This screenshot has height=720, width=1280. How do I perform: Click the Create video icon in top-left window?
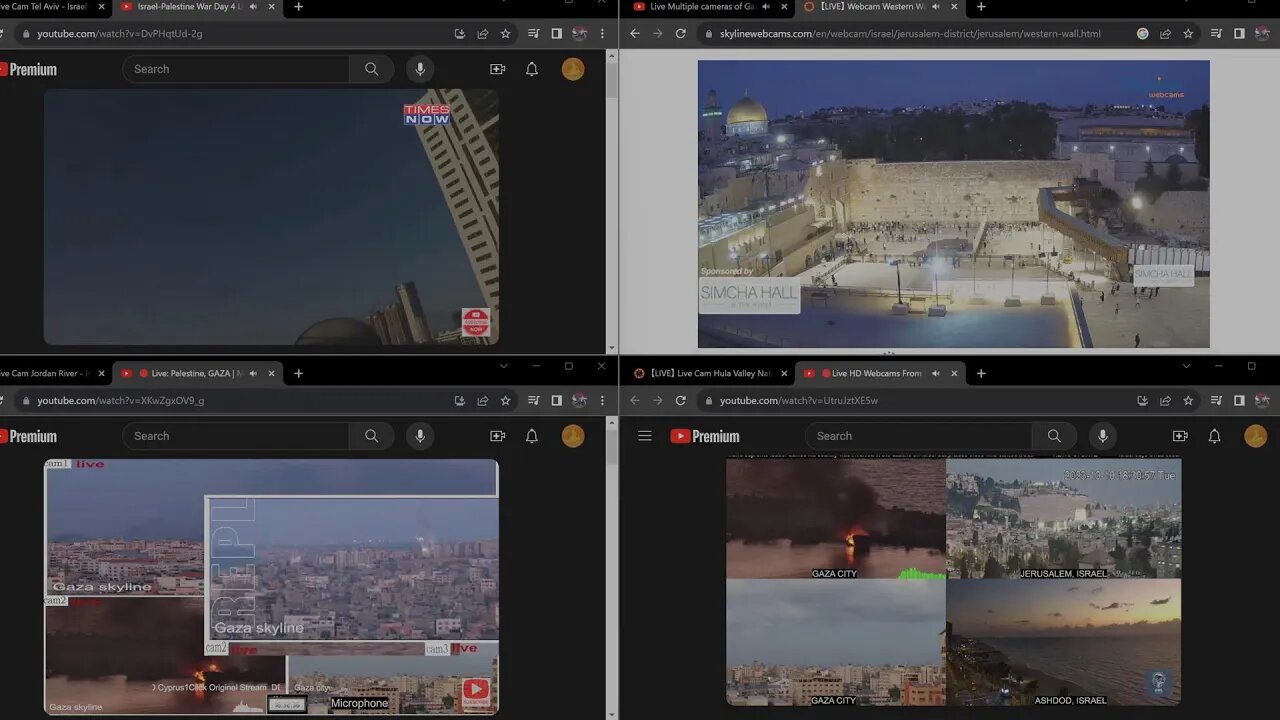click(x=497, y=69)
